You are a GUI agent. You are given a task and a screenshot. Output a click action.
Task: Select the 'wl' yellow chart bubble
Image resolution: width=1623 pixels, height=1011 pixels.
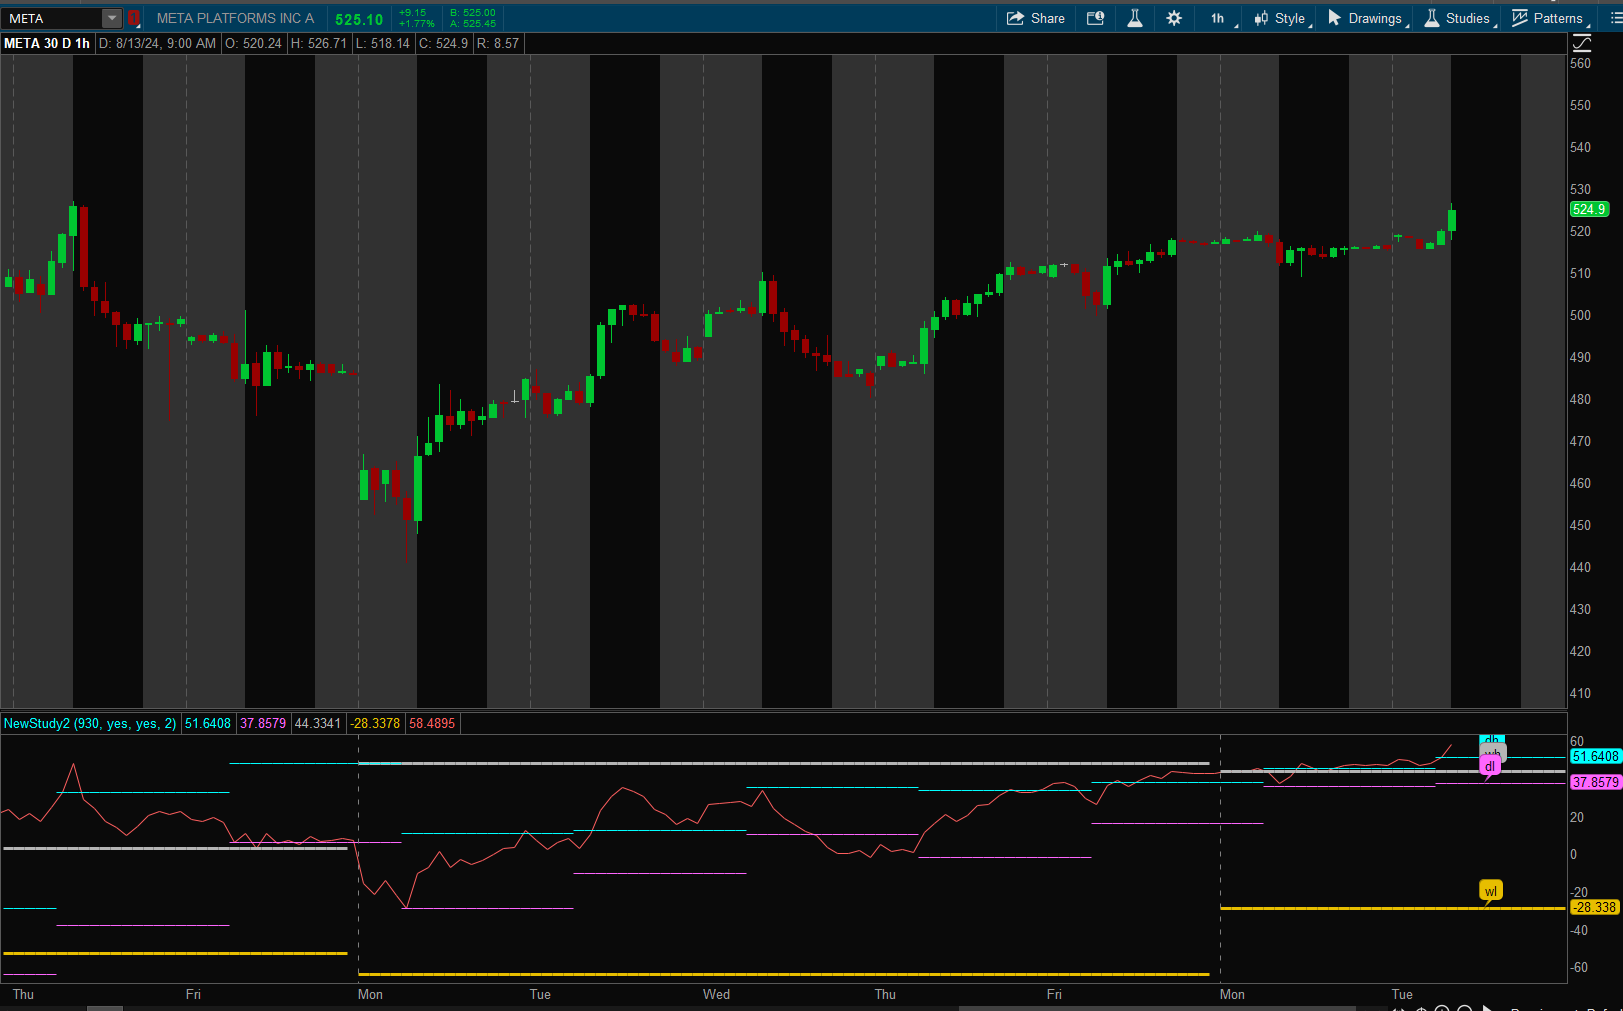click(x=1491, y=891)
